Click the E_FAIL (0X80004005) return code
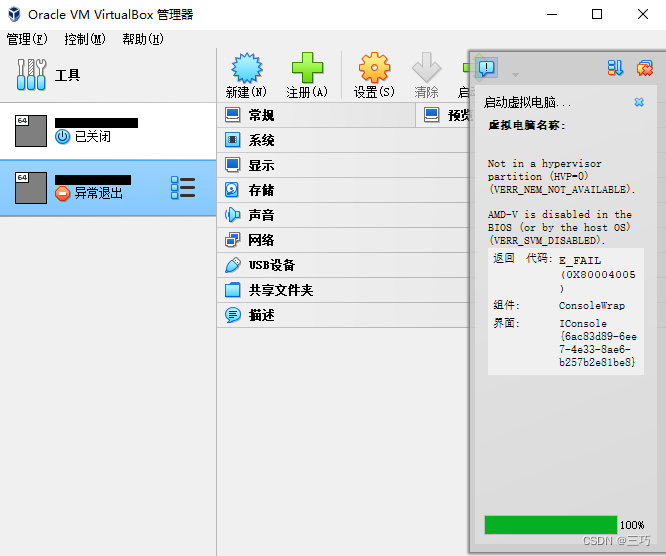This screenshot has width=666, height=556. 597,274
